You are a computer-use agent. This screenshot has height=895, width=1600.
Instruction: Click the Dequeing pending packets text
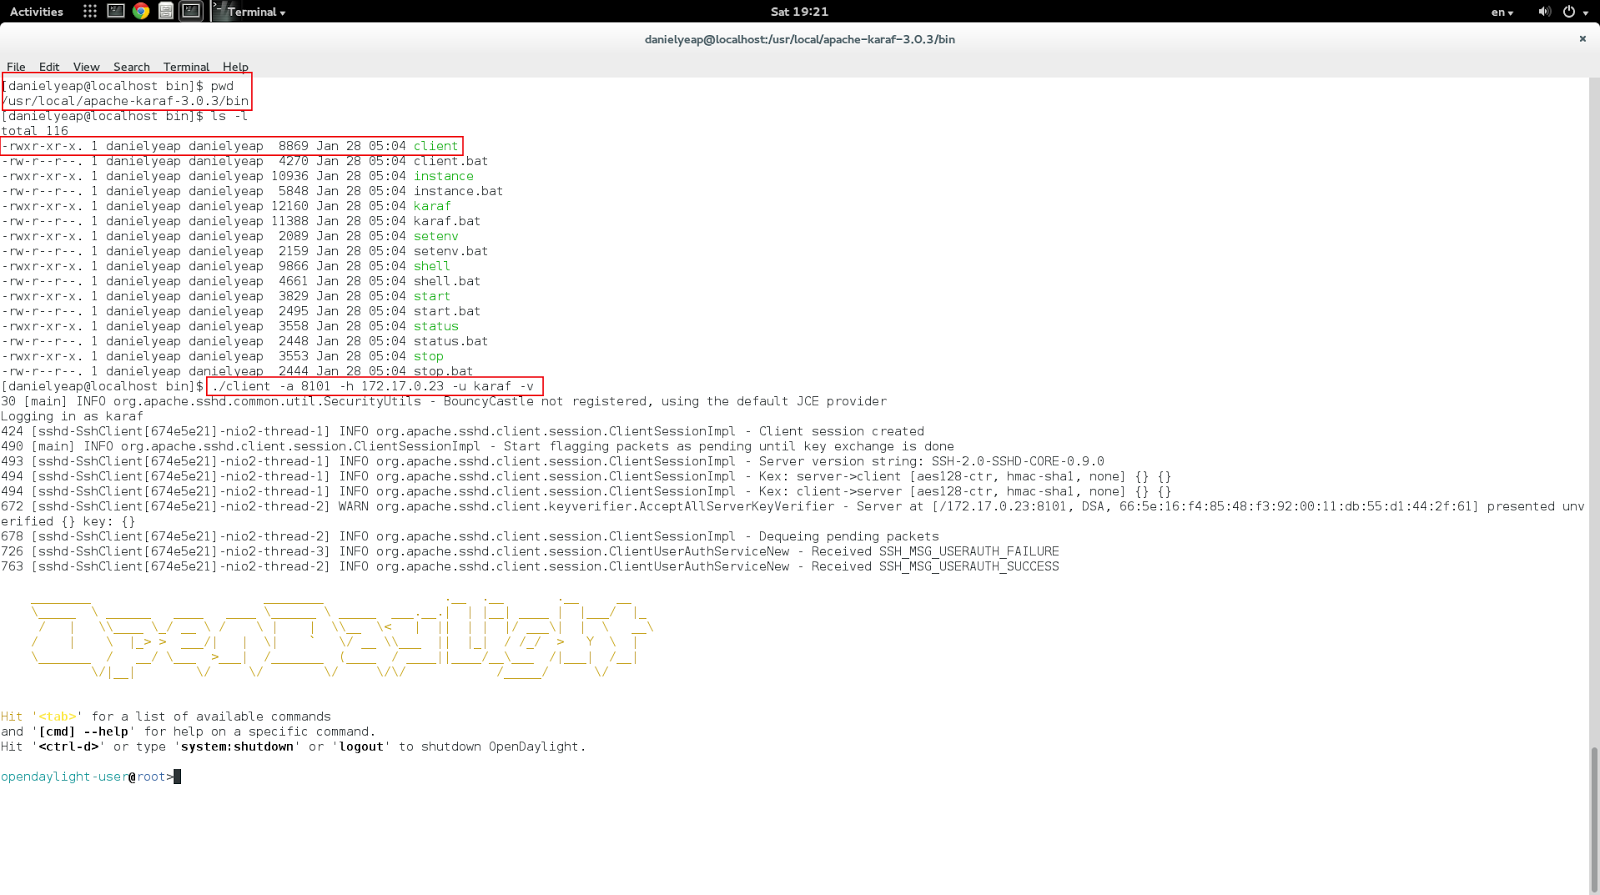(x=849, y=536)
